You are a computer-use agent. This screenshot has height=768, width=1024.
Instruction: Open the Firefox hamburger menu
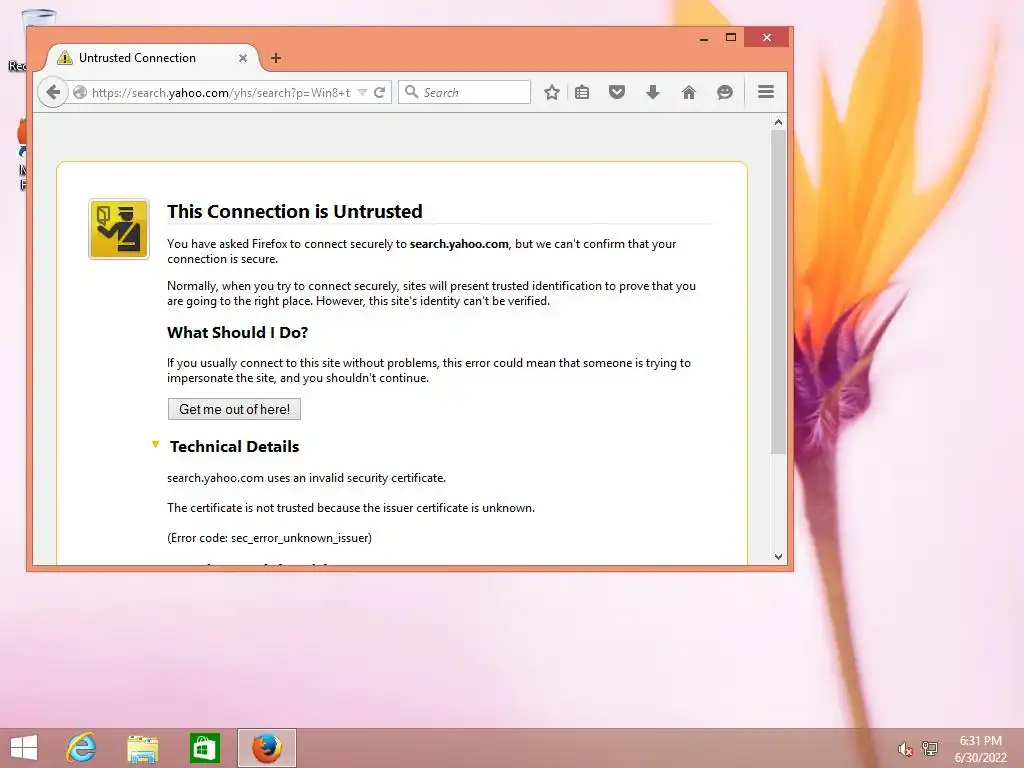pos(766,92)
